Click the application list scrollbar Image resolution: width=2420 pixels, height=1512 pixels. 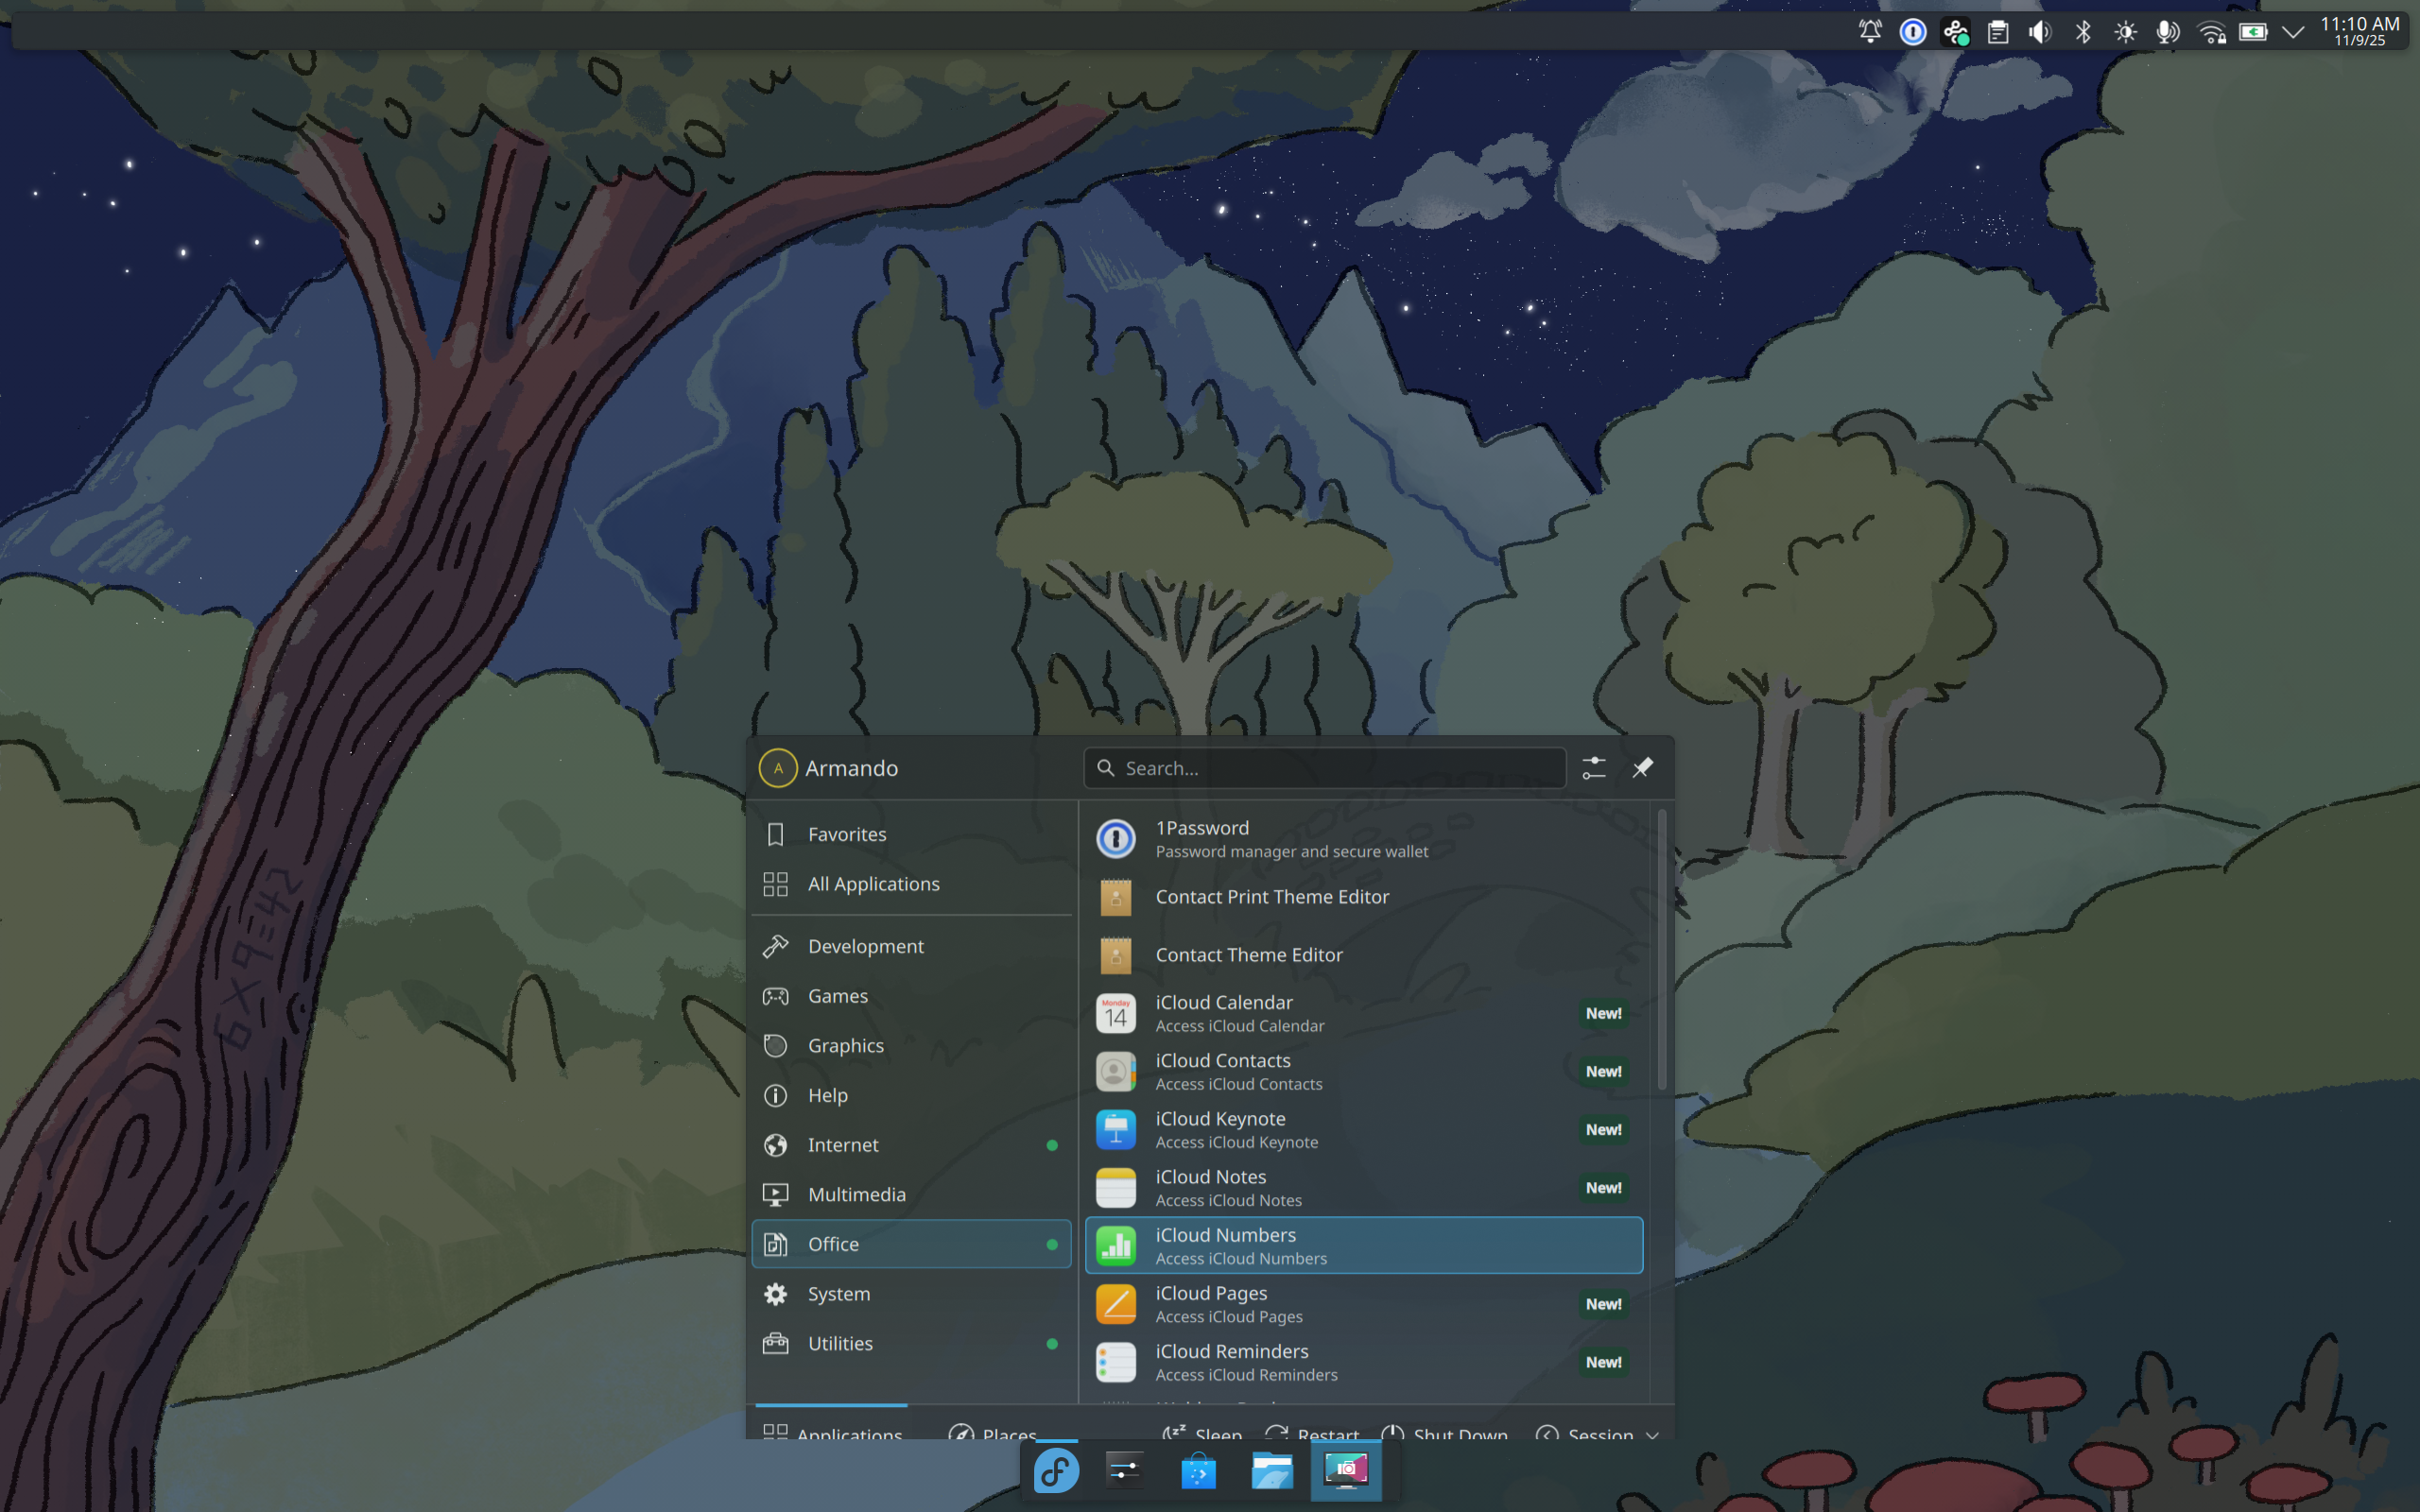tap(1661, 950)
